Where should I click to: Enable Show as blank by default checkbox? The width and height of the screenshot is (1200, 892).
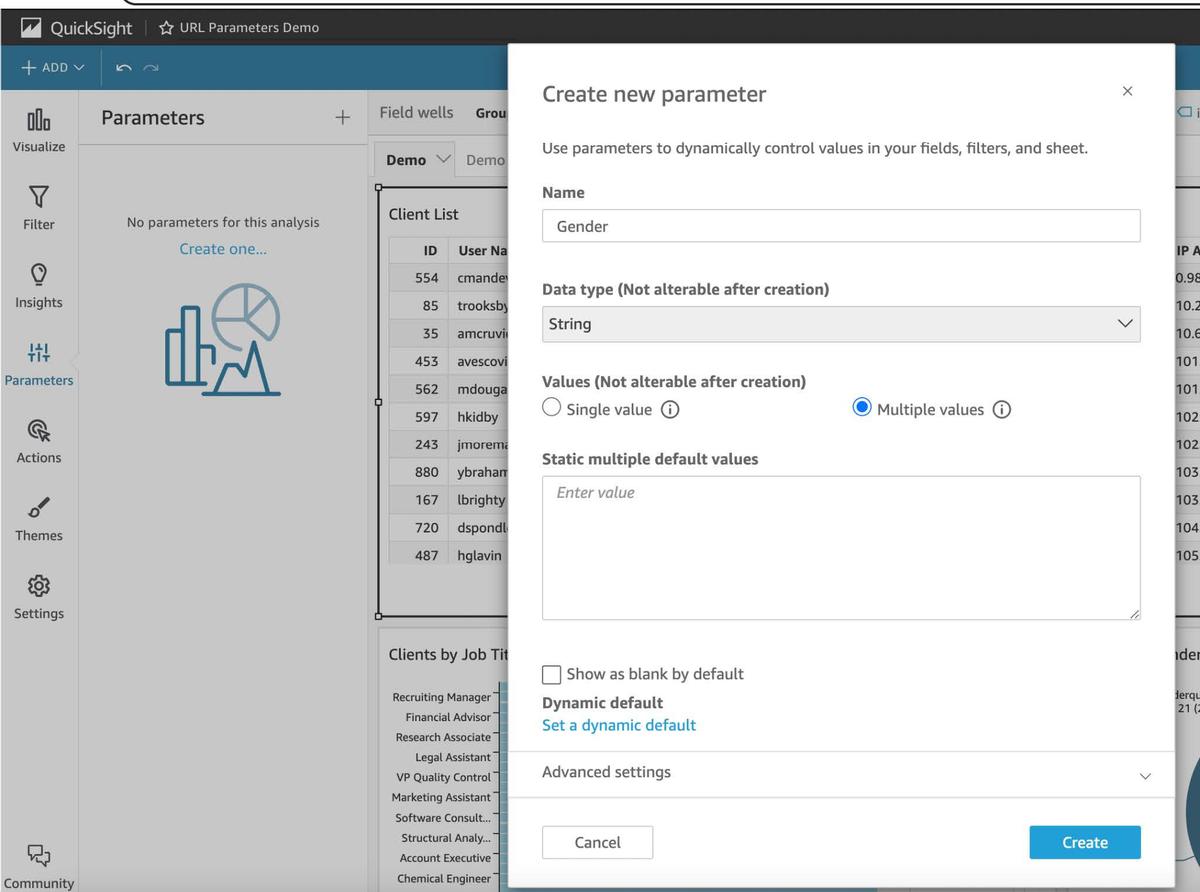click(552, 674)
